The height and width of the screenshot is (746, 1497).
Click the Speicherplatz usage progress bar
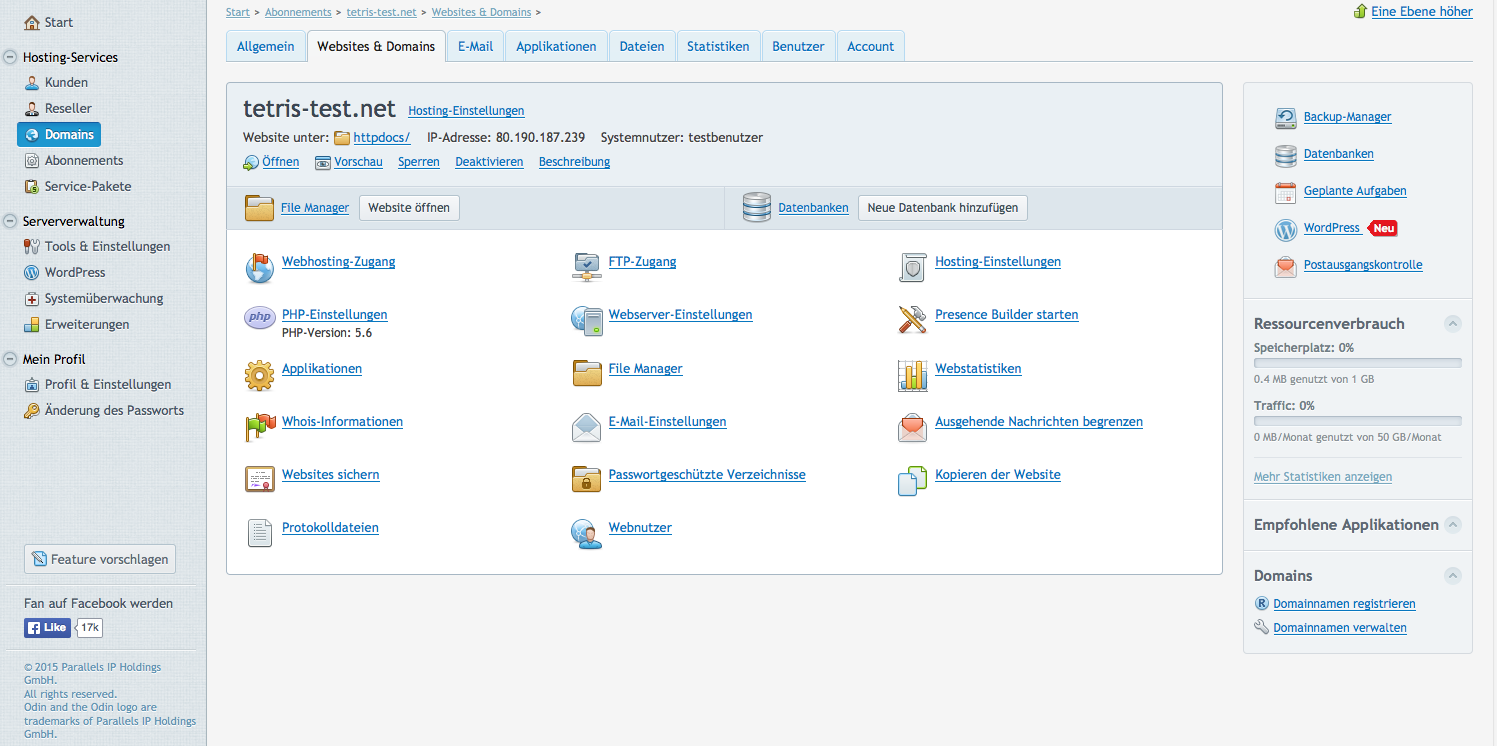1357,363
